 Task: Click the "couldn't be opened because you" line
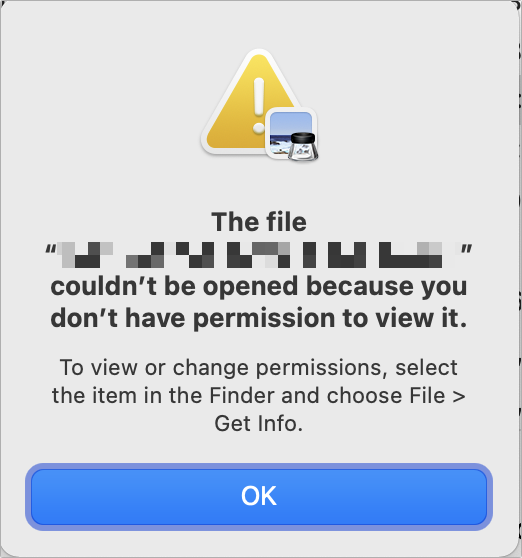[259, 286]
